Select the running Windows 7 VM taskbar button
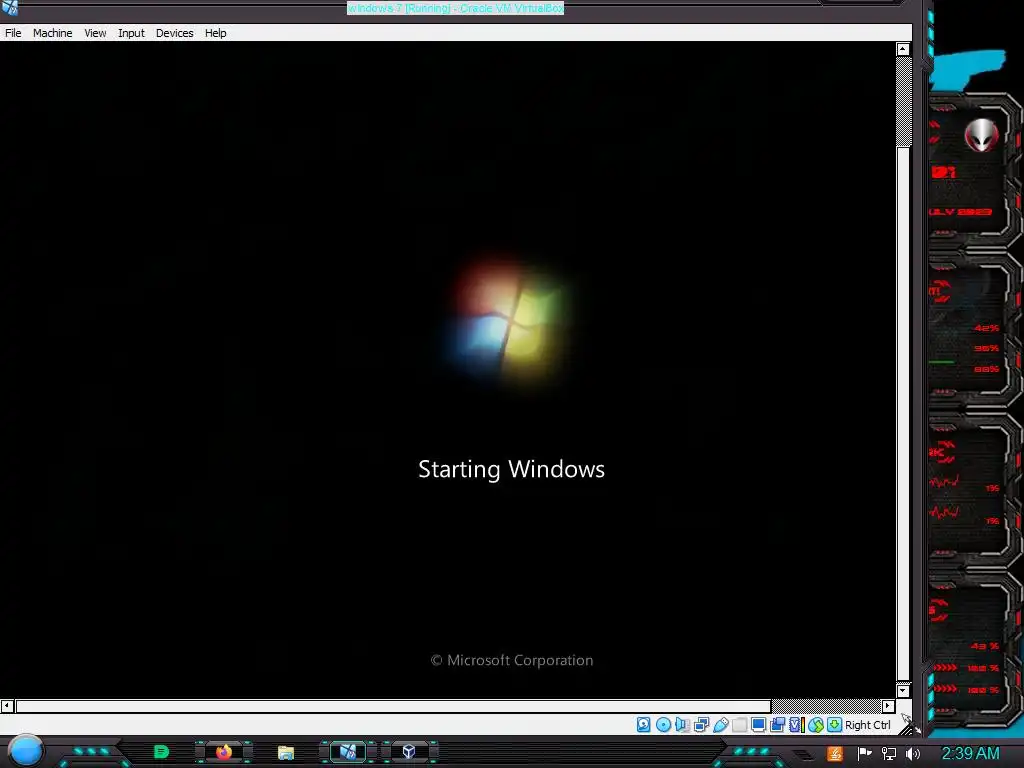 point(347,752)
